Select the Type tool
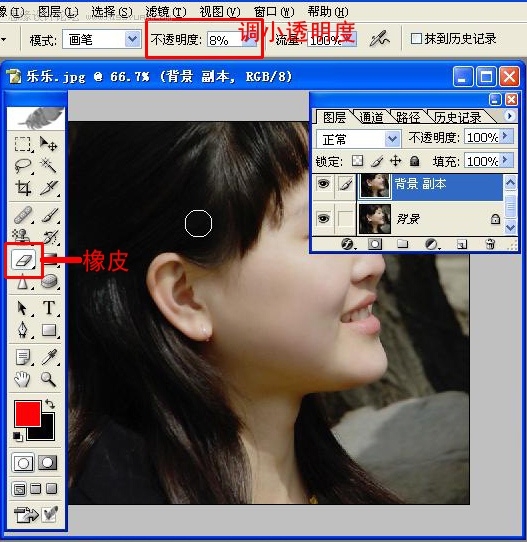 pyautogui.click(x=48, y=308)
